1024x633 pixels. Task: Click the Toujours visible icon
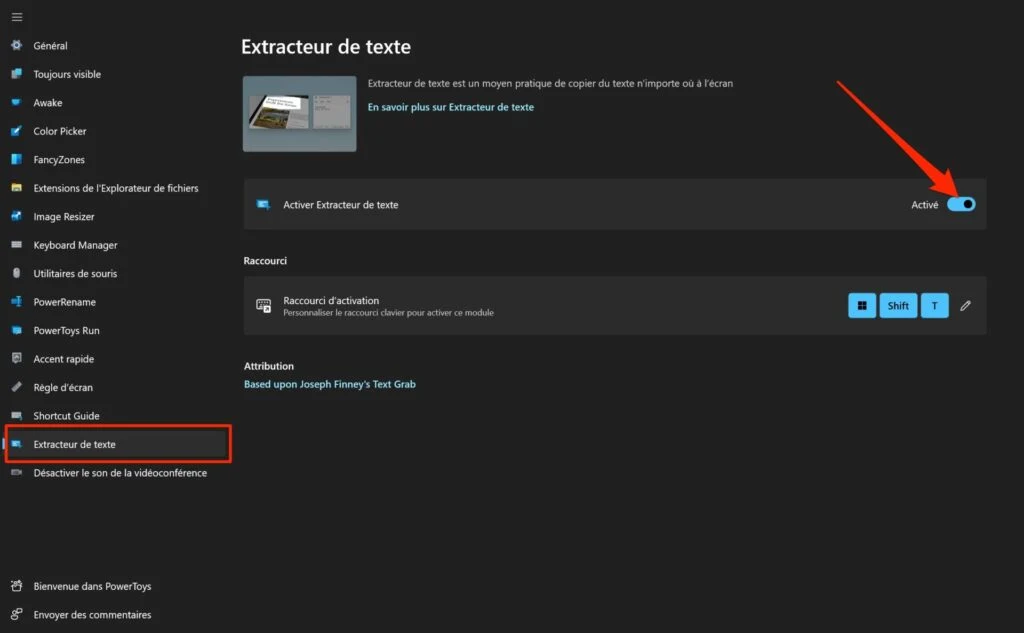coord(17,74)
